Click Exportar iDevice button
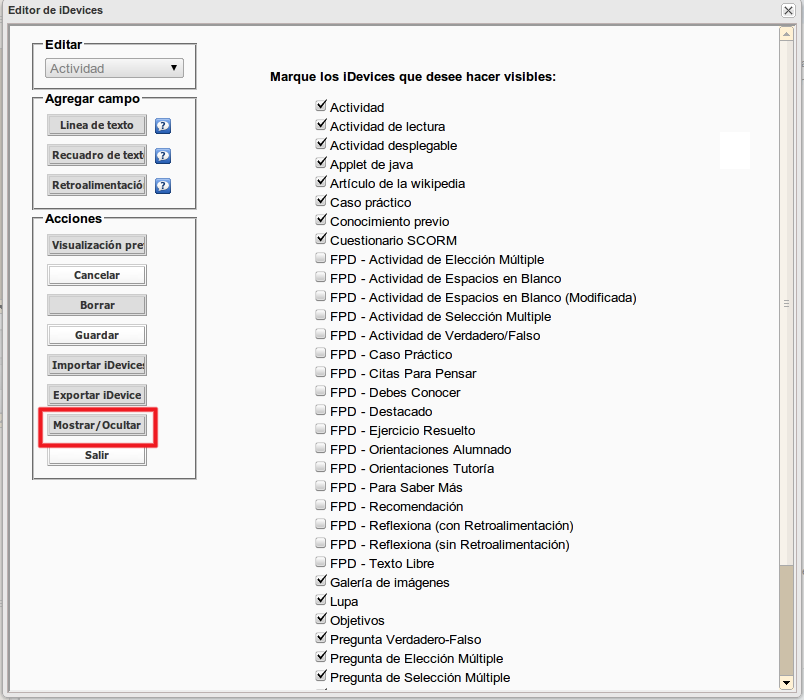The height and width of the screenshot is (700, 804). pyautogui.click(x=97, y=395)
